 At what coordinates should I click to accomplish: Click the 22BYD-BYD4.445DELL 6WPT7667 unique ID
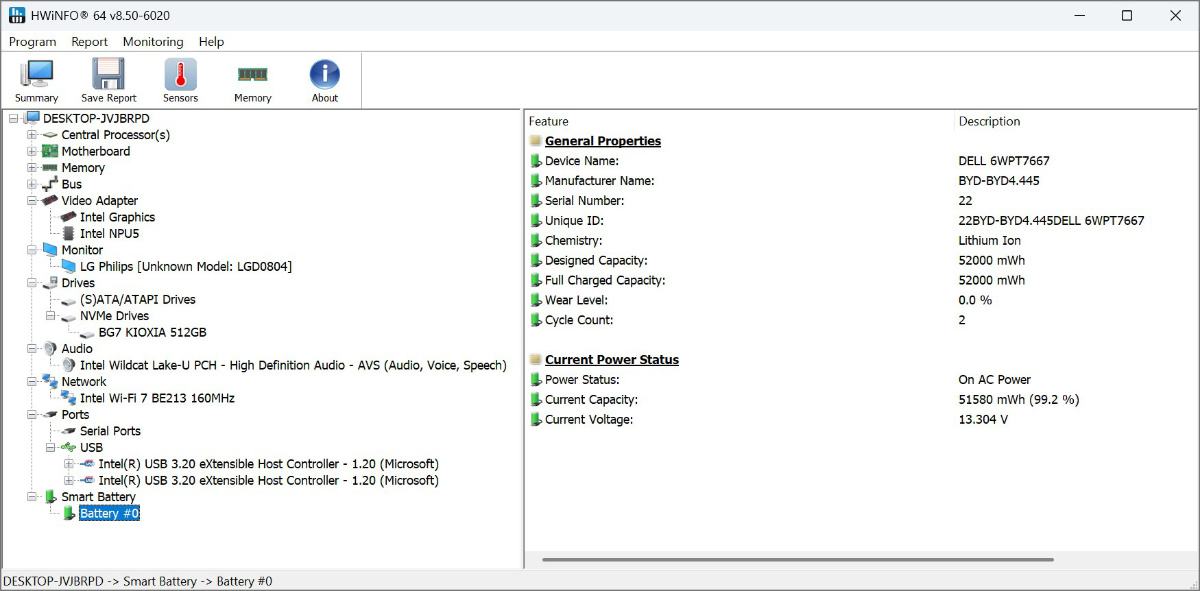(1051, 220)
